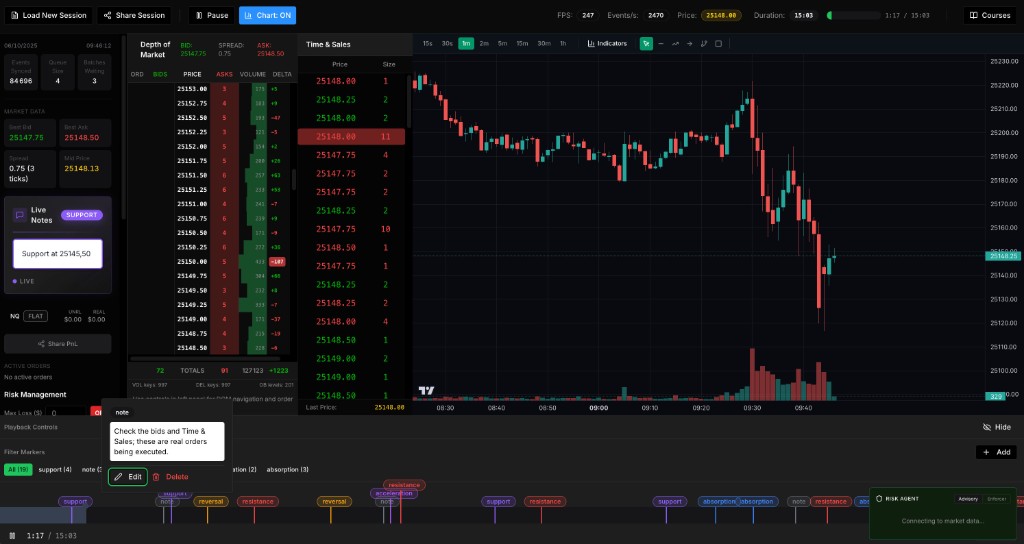This screenshot has height=544, width=1024.
Task: Toggle the Chart: ON button
Action: (267, 15)
